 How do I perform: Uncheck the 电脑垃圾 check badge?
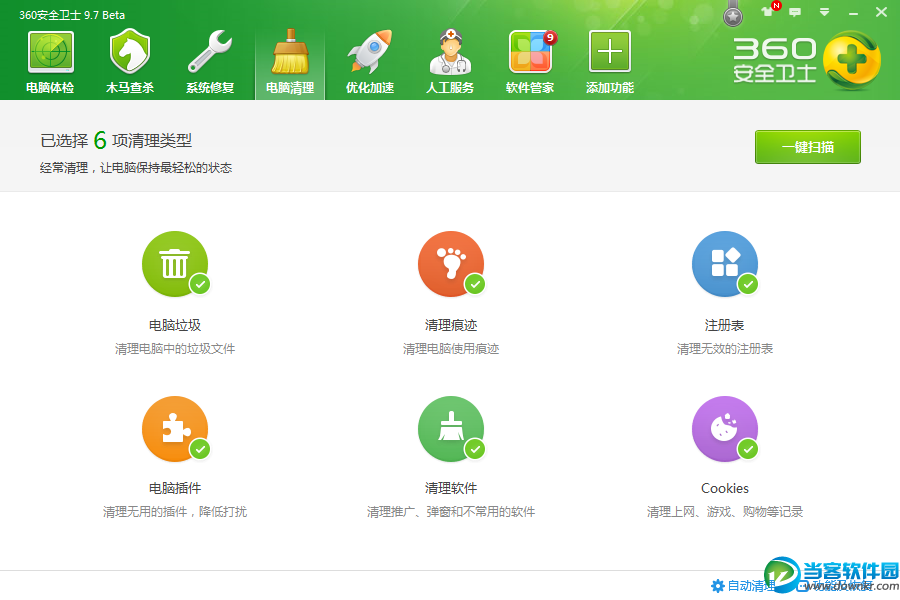[200, 284]
